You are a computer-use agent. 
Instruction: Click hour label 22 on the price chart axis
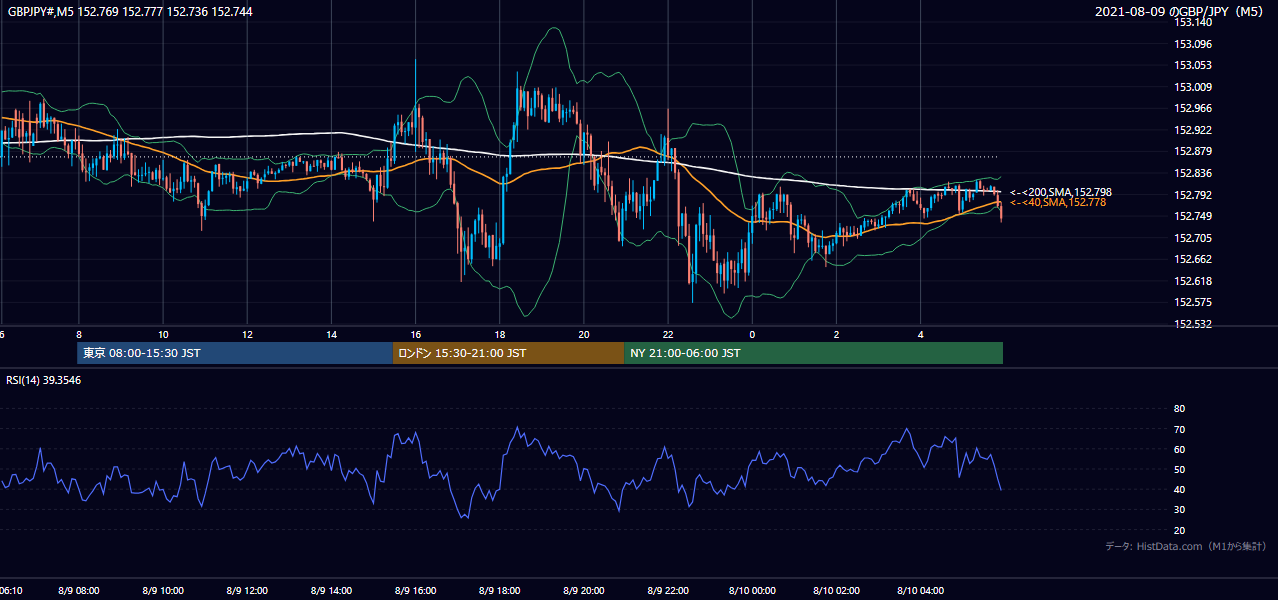coord(668,335)
